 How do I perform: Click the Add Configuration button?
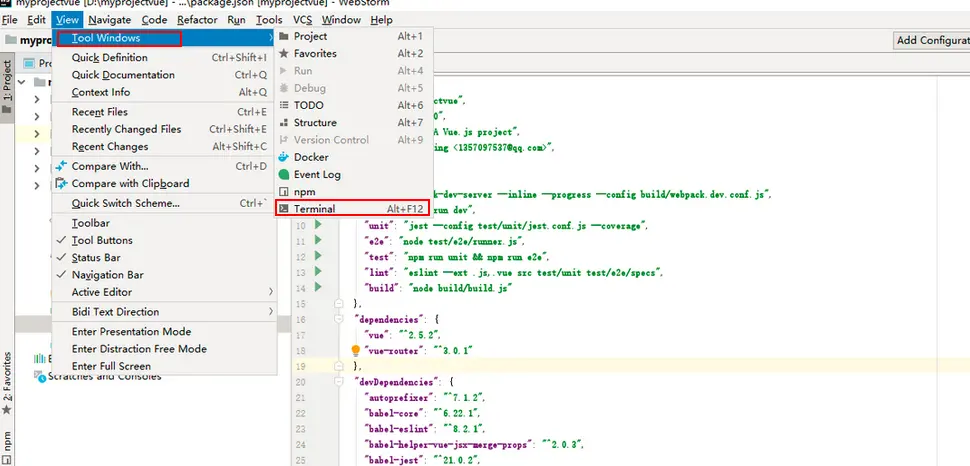(932, 40)
